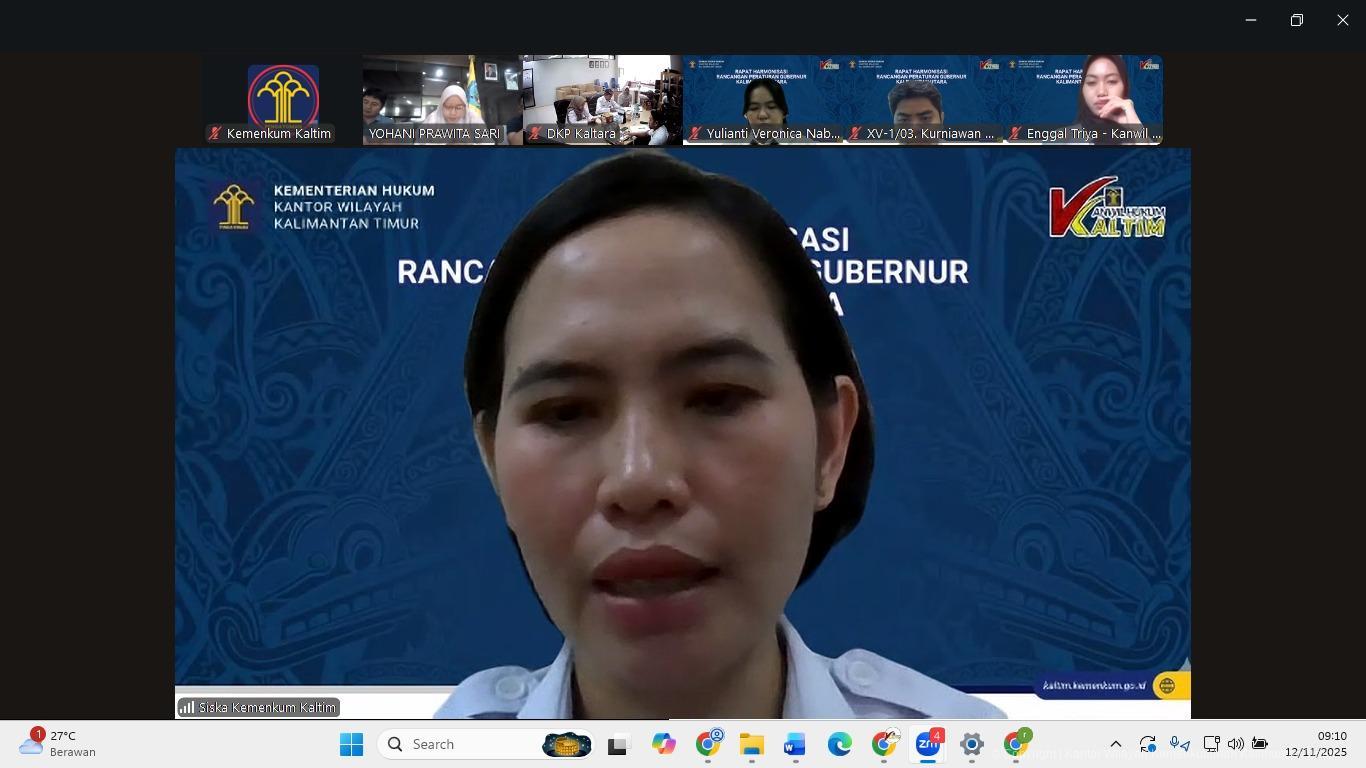Select the YOHANI PRAWITA SARI video tile
Viewport: 1366px width, 768px height.
coord(442,100)
